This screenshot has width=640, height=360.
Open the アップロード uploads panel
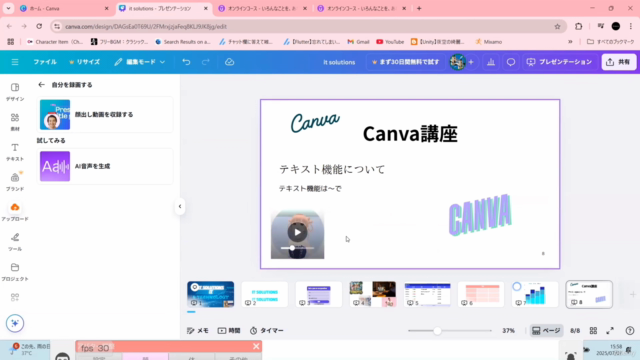click(x=15, y=212)
